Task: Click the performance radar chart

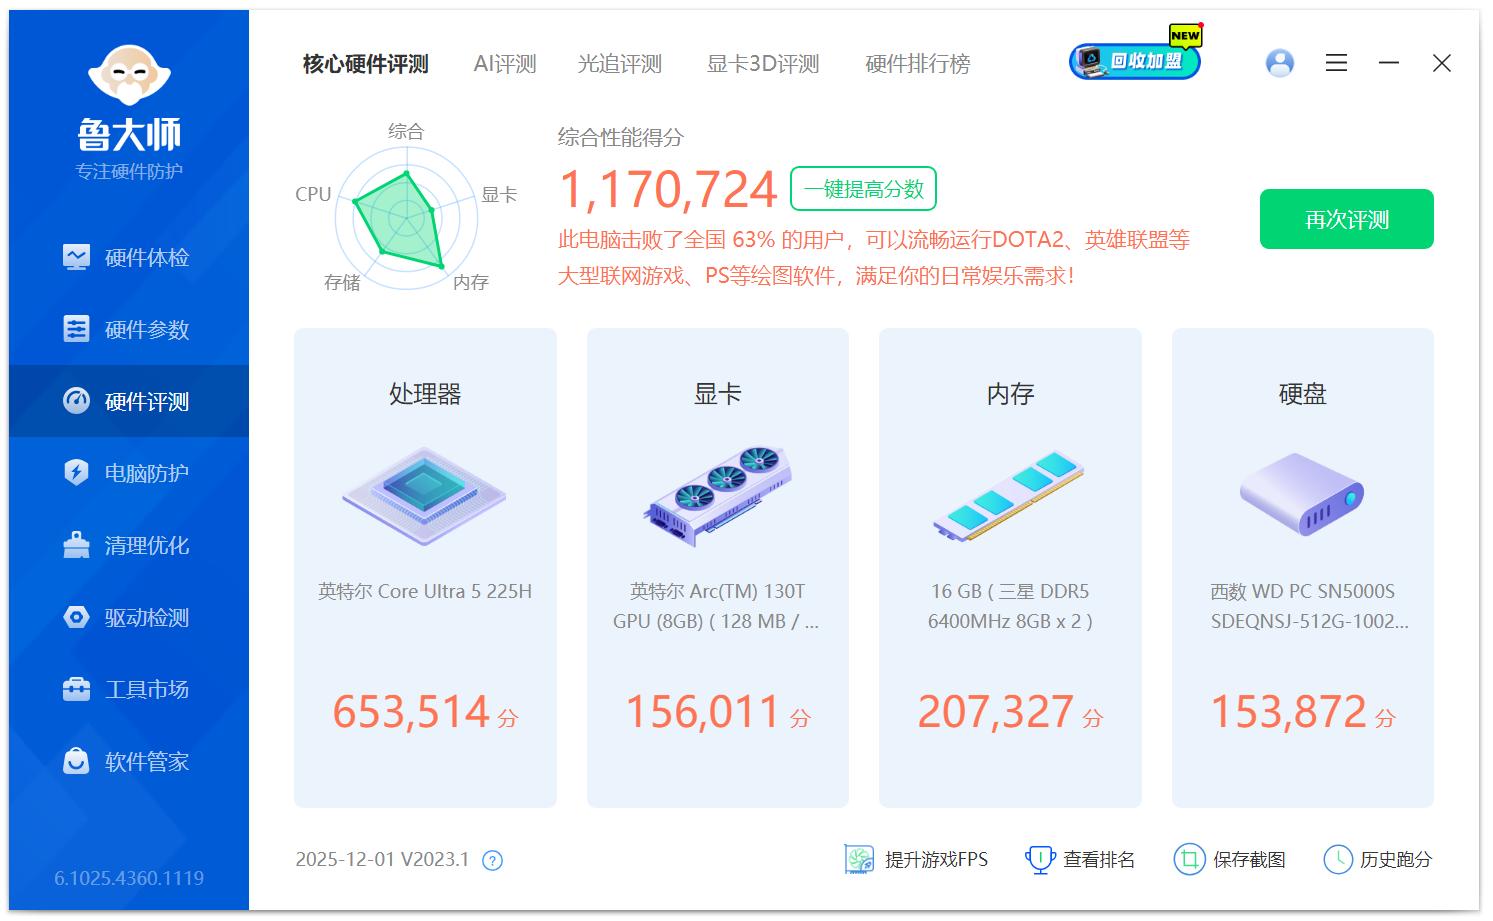Action: pos(406,216)
